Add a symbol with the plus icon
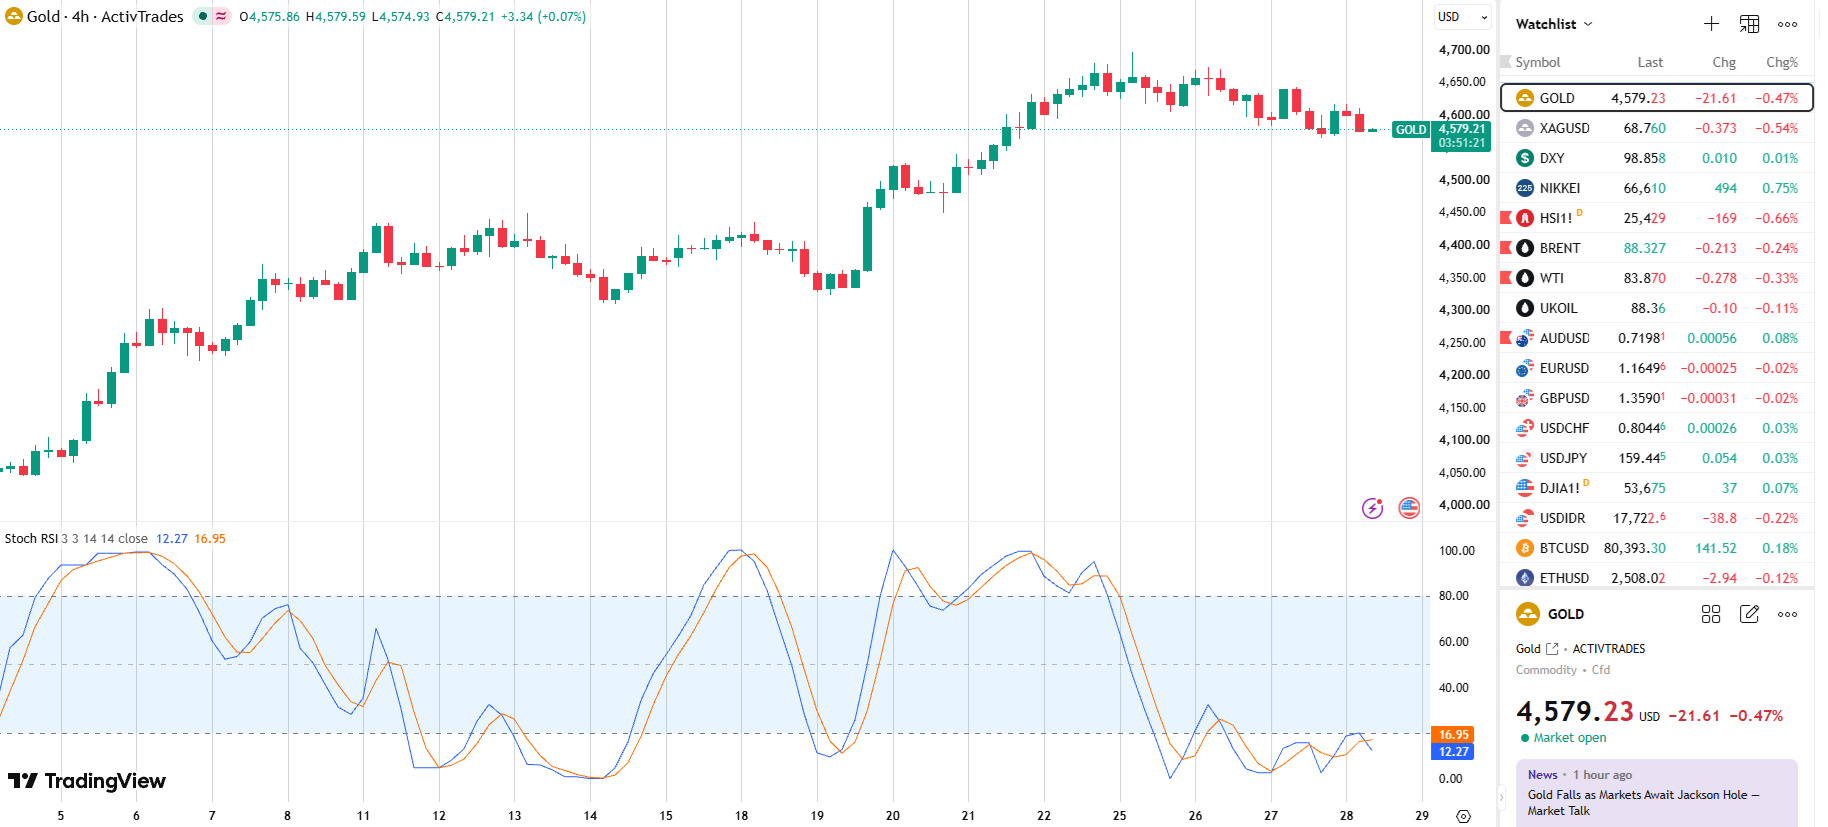The height and width of the screenshot is (827, 1828). pyautogui.click(x=1711, y=24)
